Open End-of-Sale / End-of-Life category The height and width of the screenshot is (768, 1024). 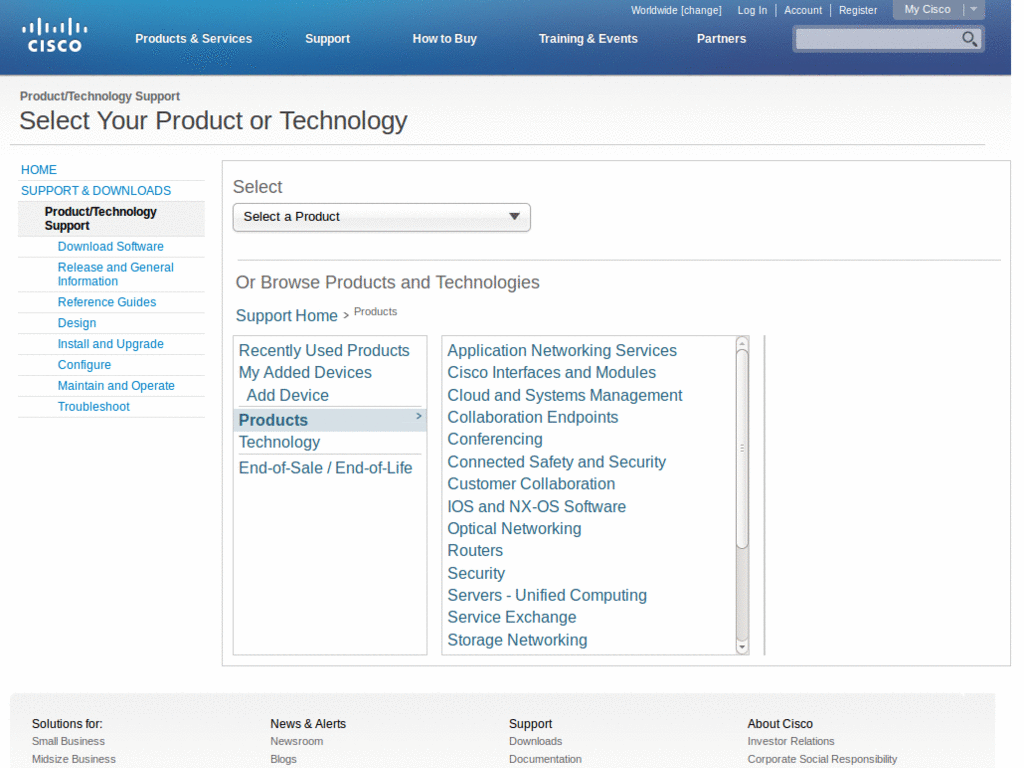[325, 468]
